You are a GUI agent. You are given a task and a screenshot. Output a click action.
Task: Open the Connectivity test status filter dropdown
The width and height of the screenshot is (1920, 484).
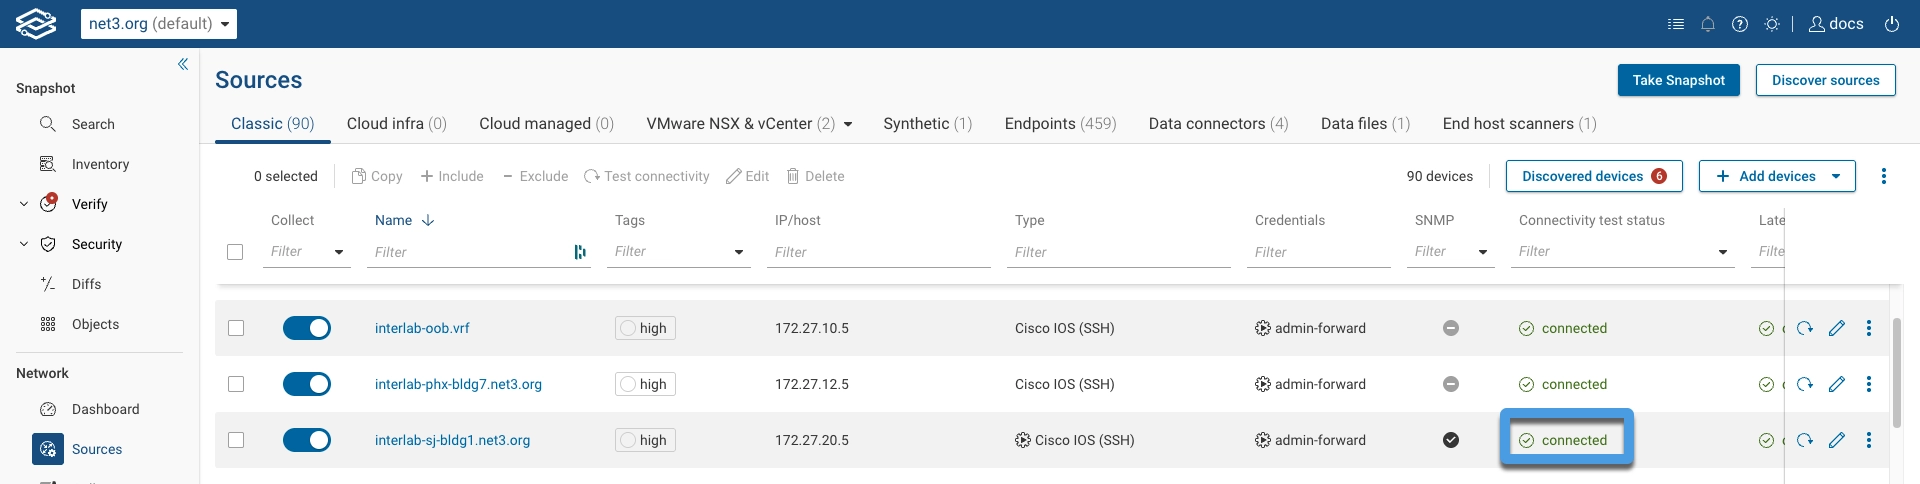(x=1723, y=252)
